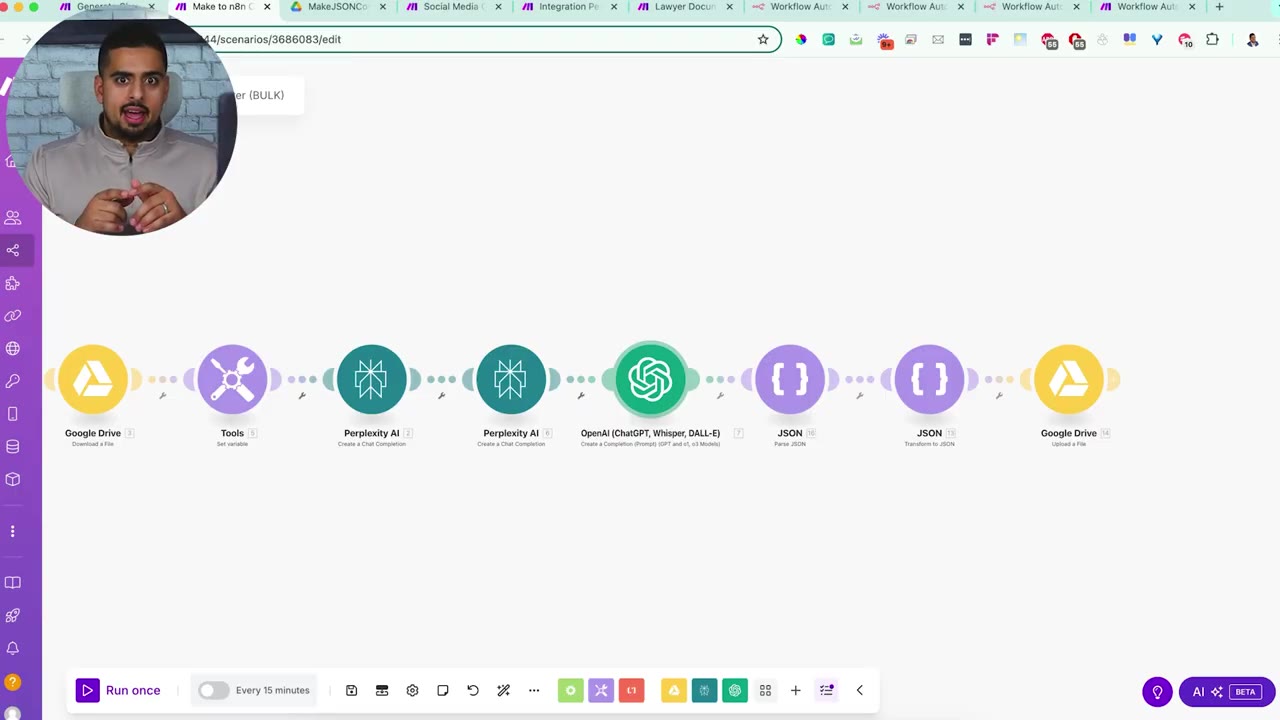Viewport: 1280px width, 720px height.
Task: Click wrench filter between OpenAI and JSON
Action: pos(720,396)
